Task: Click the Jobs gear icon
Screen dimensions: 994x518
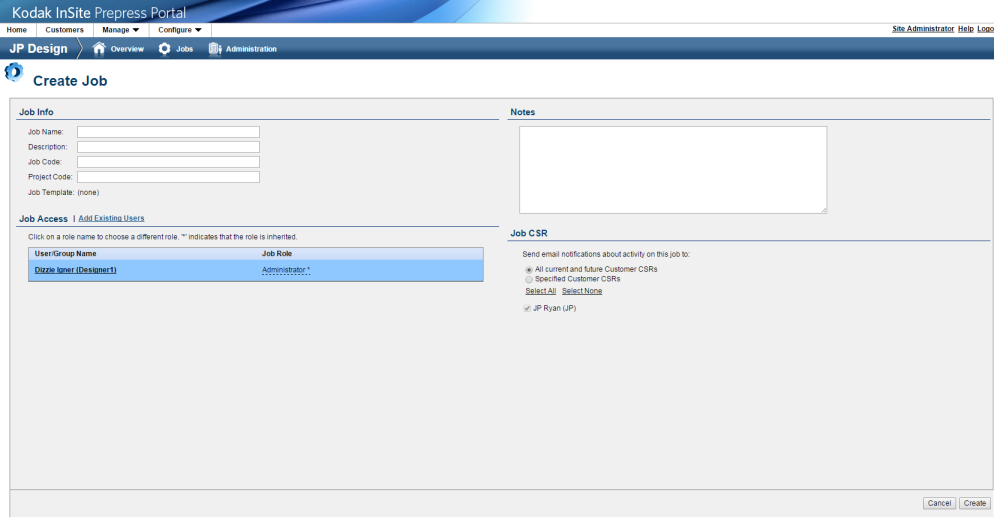Action: pos(164,49)
